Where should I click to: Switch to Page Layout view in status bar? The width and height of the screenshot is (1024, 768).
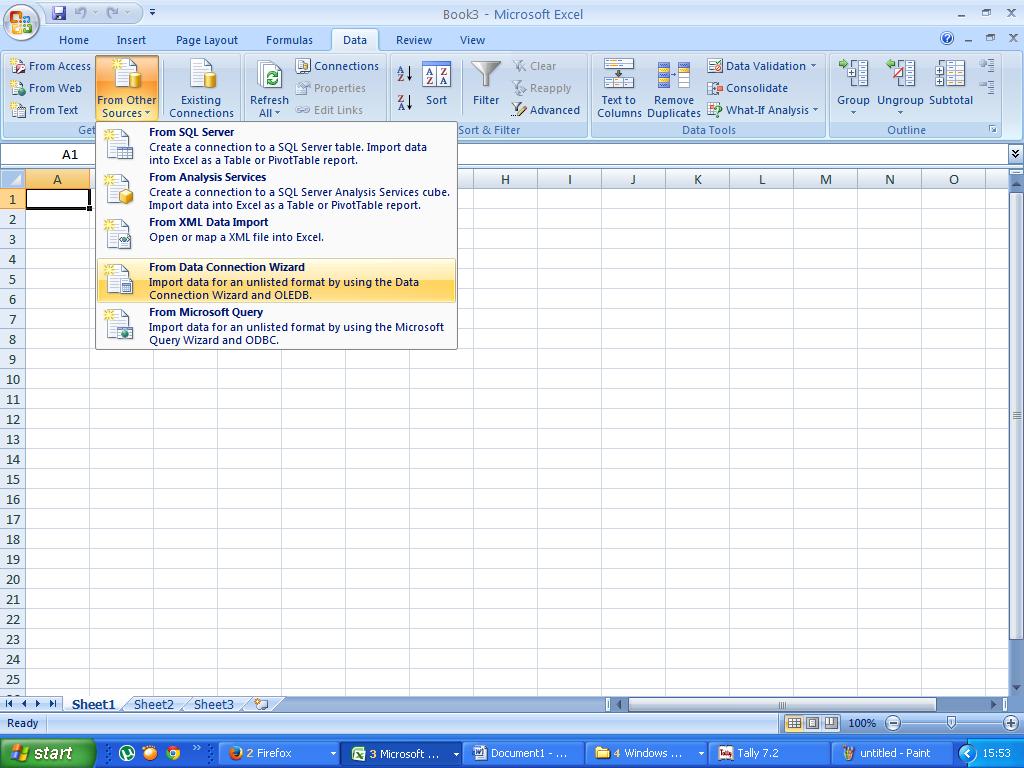pyautogui.click(x=812, y=723)
